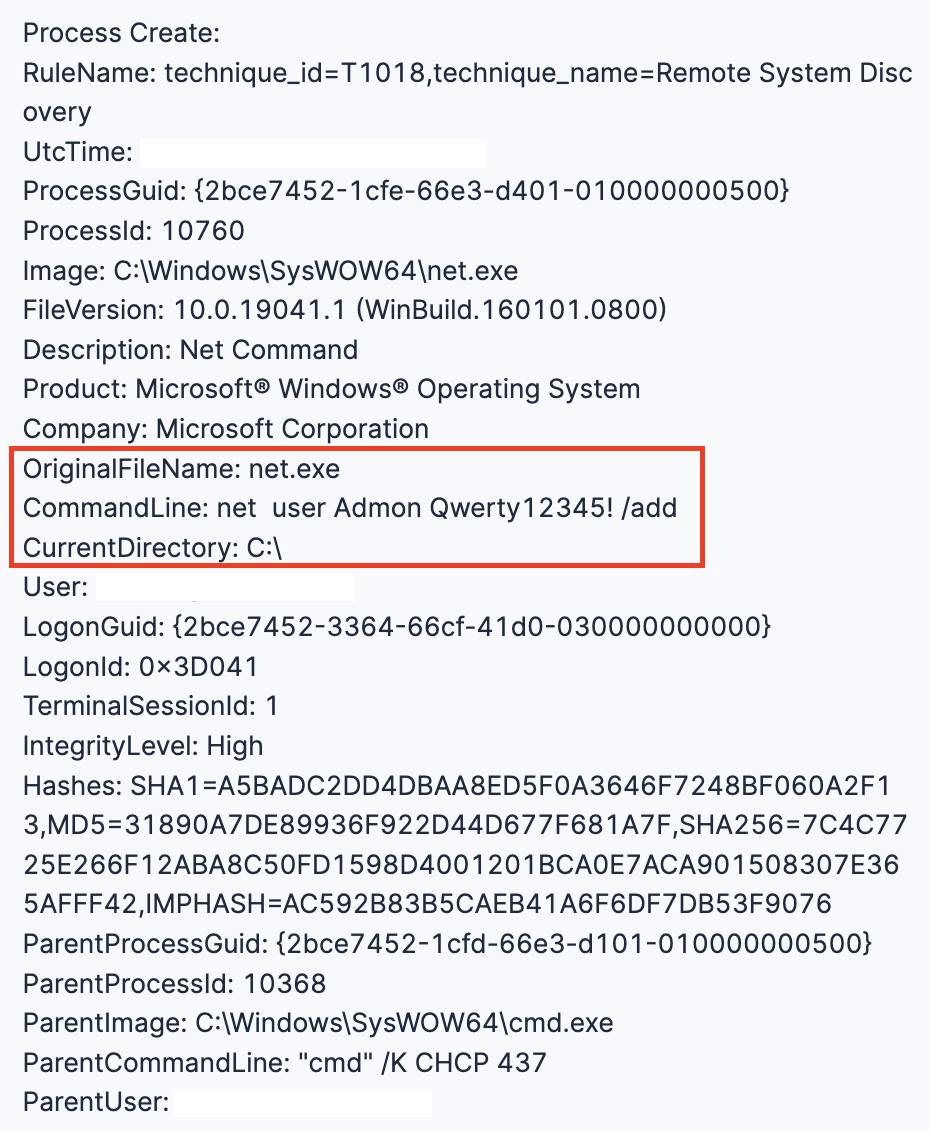Click the Image path net.exe line
Viewport: 930px width, 1132px height.
pyautogui.click(x=271, y=271)
